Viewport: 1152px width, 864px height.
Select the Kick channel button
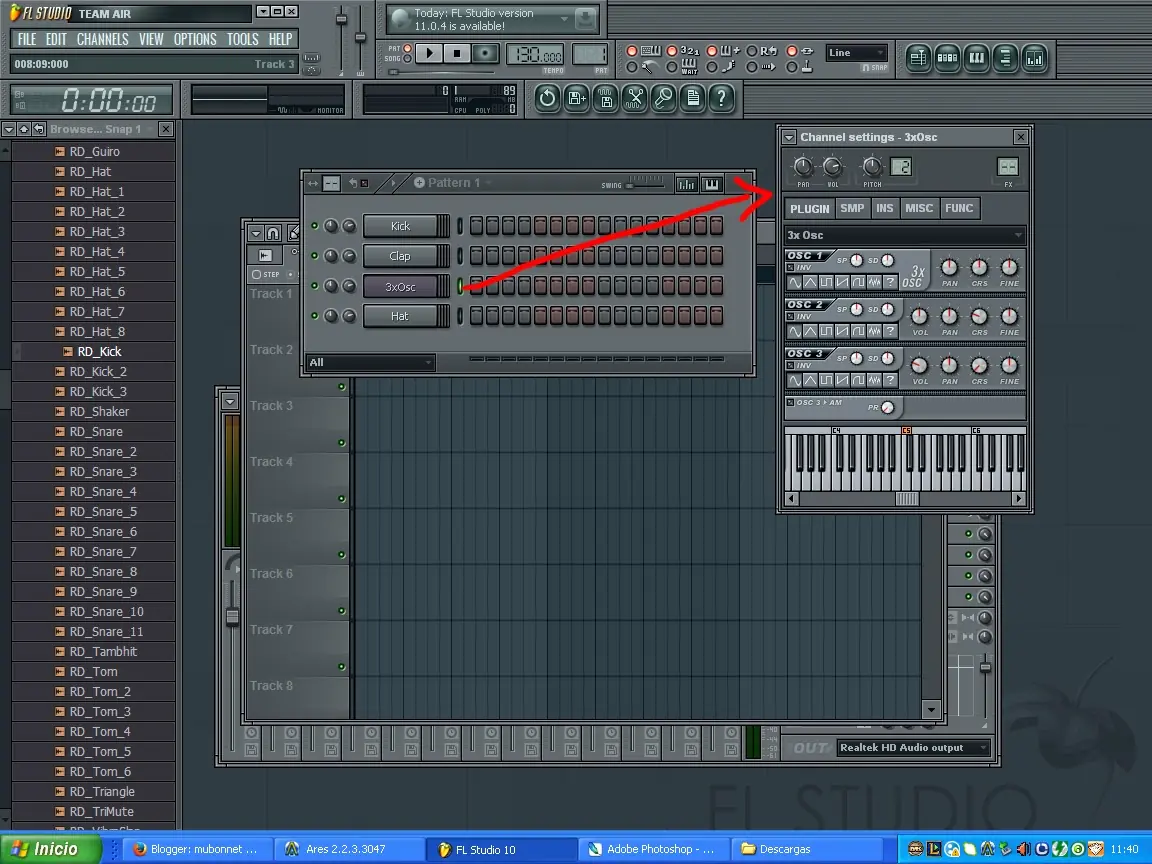click(x=400, y=226)
